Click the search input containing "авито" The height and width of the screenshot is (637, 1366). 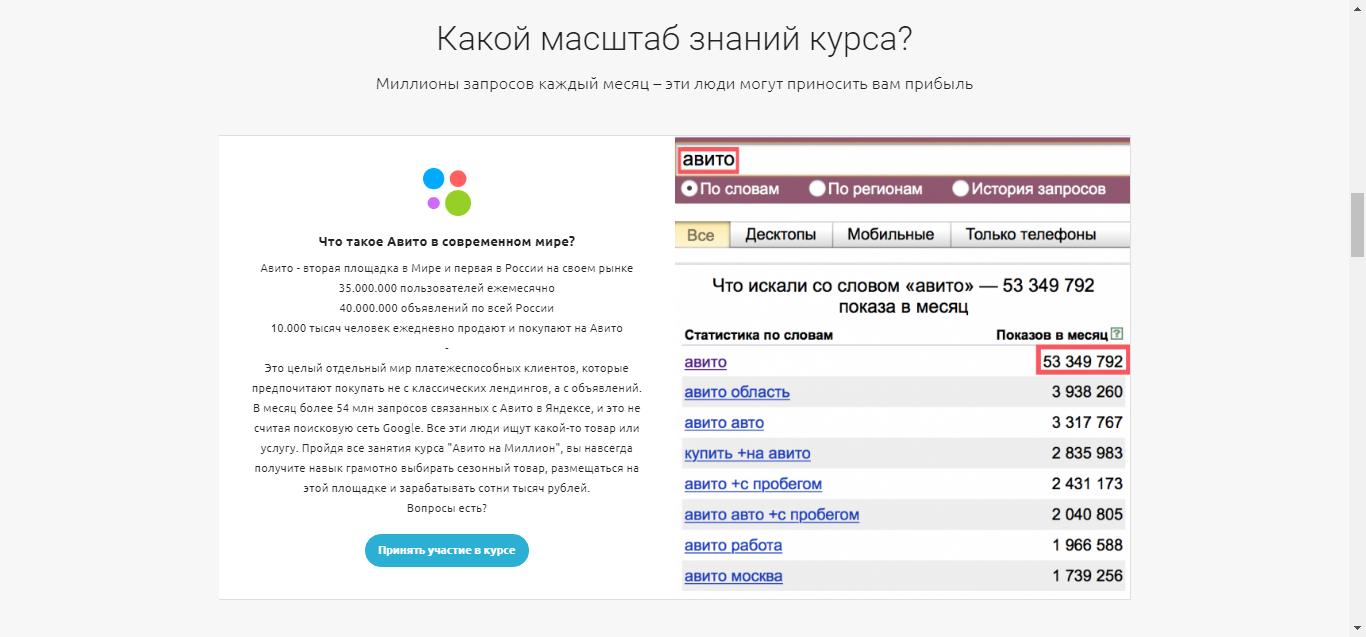tap(708, 159)
